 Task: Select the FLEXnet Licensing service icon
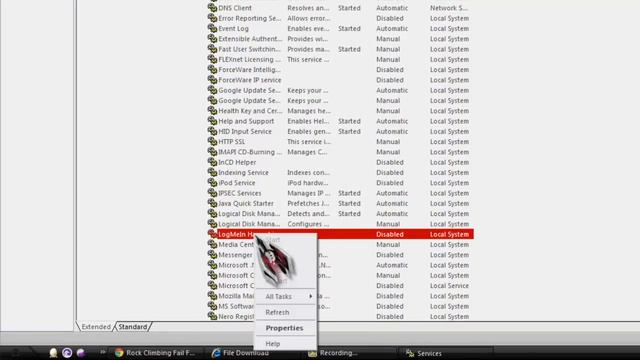point(212,59)
